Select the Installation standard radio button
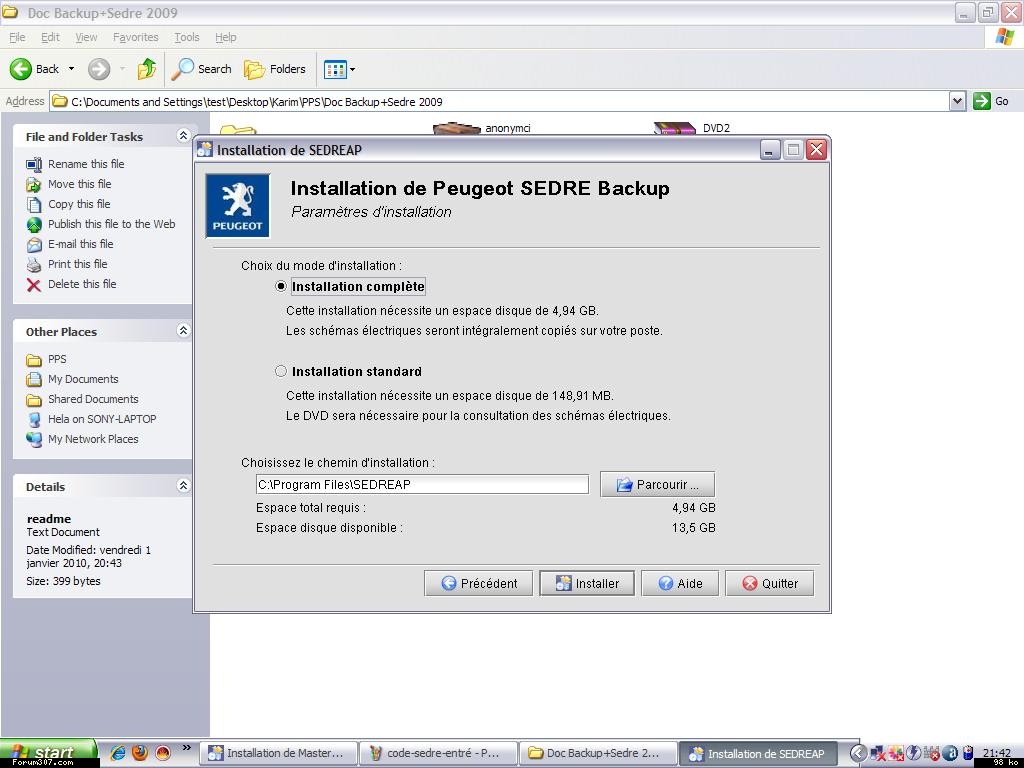1024x768 pixels. pos(281,371)
